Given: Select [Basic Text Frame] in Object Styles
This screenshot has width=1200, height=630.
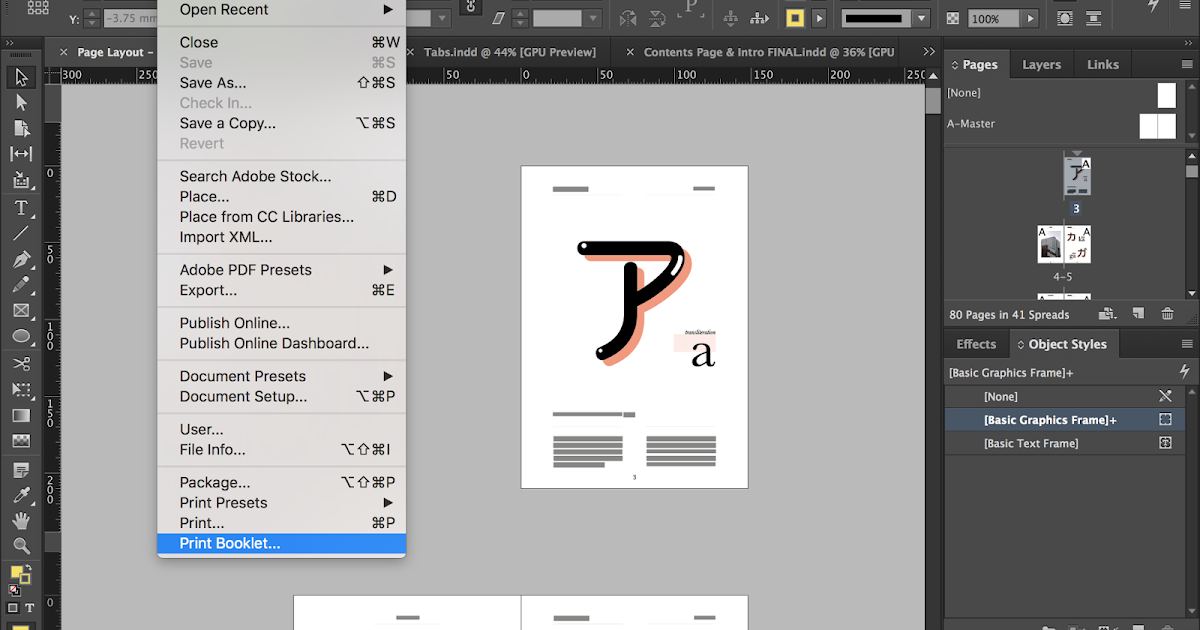Looking at the screenshot, I should (x=1030, y=443).
